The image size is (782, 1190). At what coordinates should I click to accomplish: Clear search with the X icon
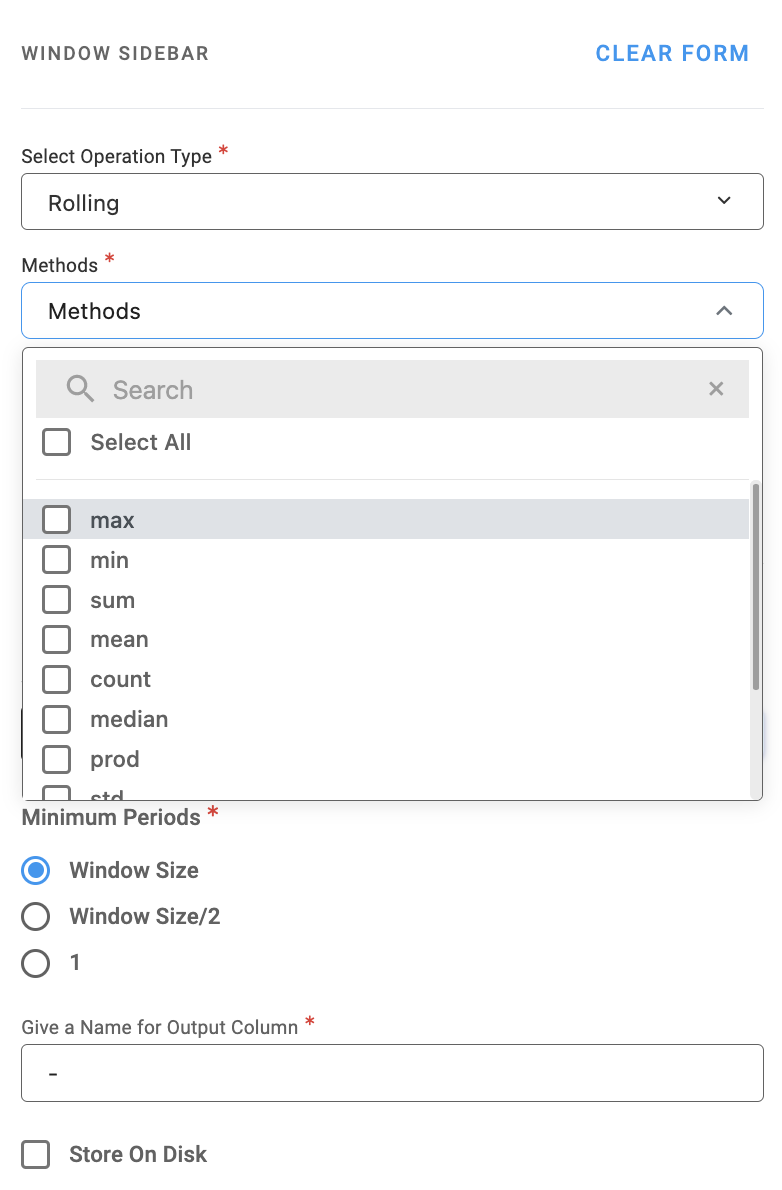(x=716, y=389)
